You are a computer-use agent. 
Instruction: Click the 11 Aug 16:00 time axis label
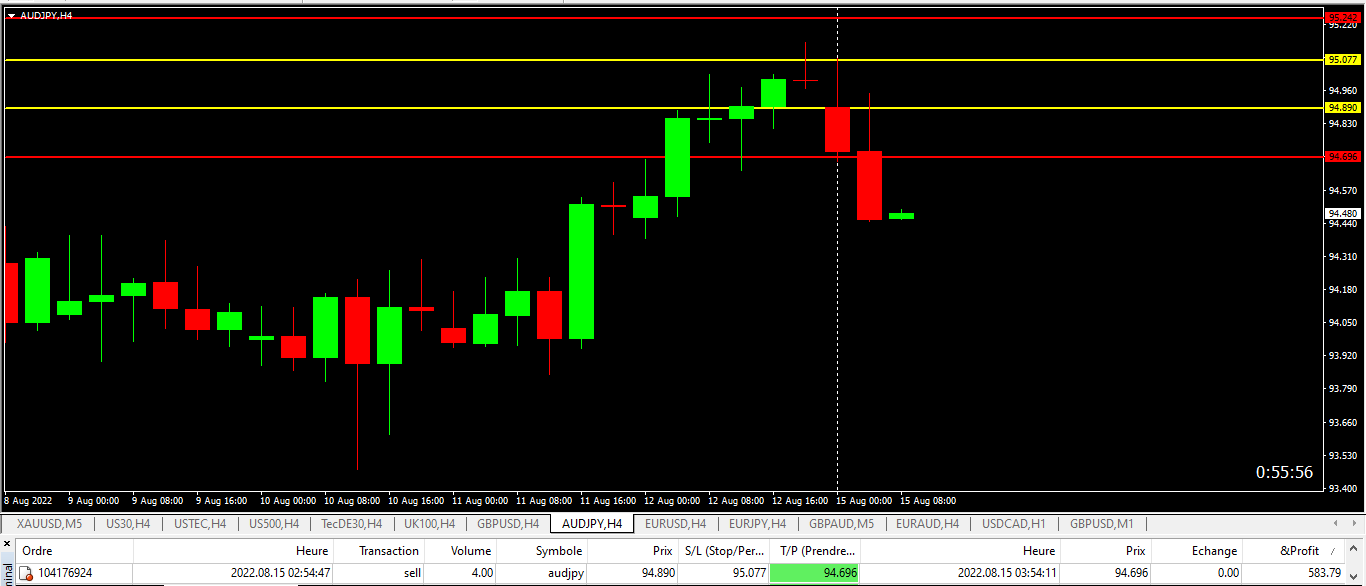[x=609, y=500]
